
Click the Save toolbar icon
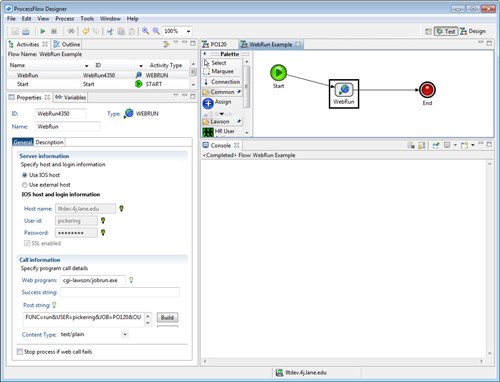click(15, 31)
